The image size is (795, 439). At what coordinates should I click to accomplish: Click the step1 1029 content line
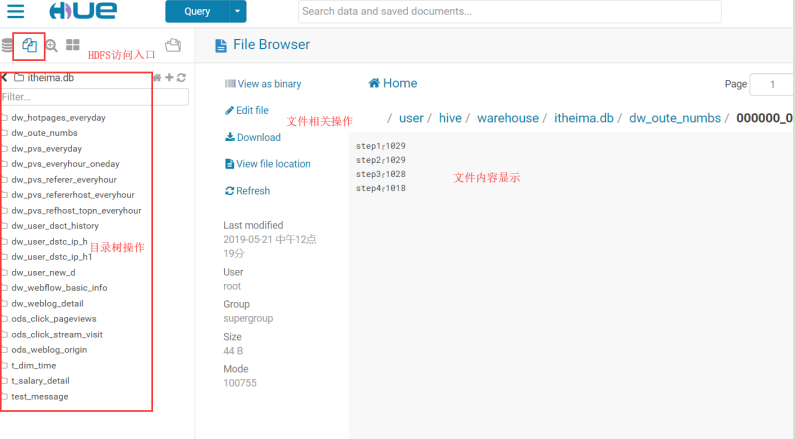(381, 146)
